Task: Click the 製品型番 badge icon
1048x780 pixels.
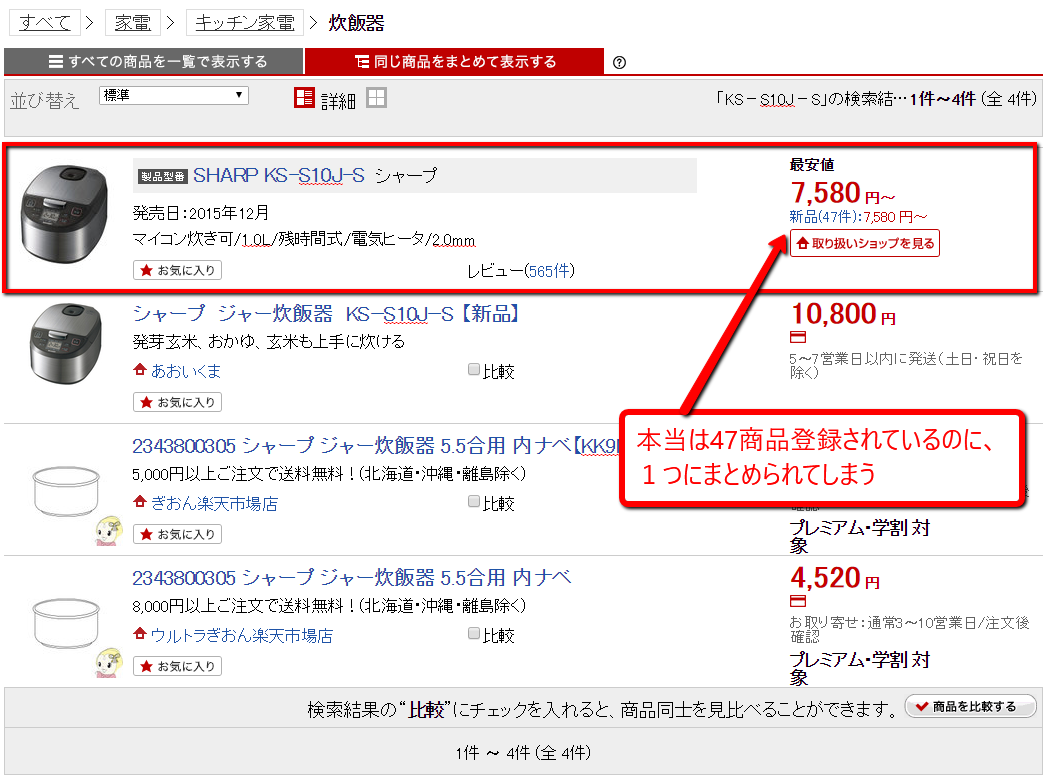Action: [163, 176]
